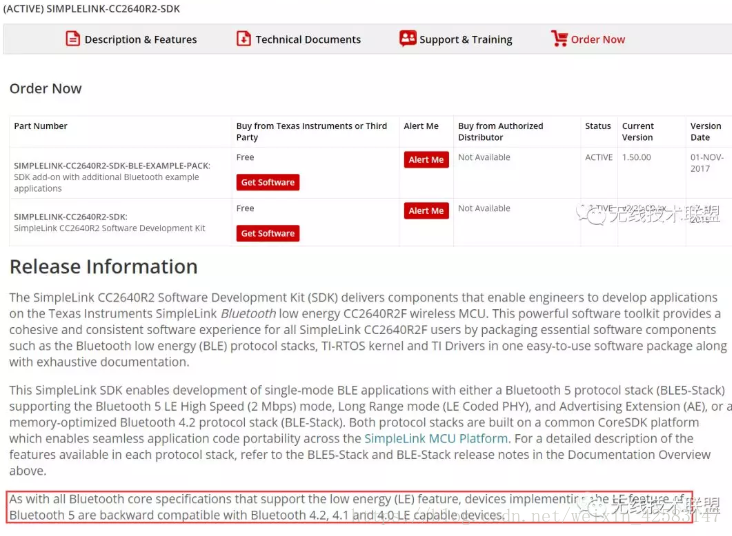Screen dimensions: 732x536
Task: Click Not Available in BLE-EXAMPLE-PACK row
Action: pos(484,157)
